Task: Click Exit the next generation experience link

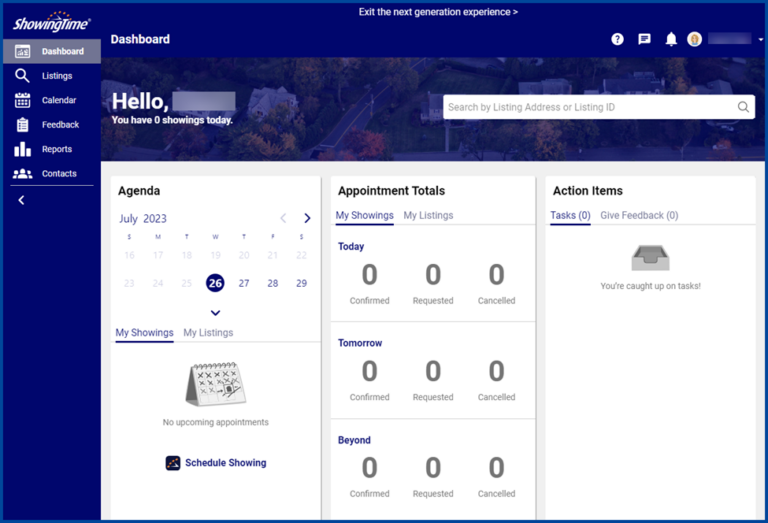Action: point(438,12)
